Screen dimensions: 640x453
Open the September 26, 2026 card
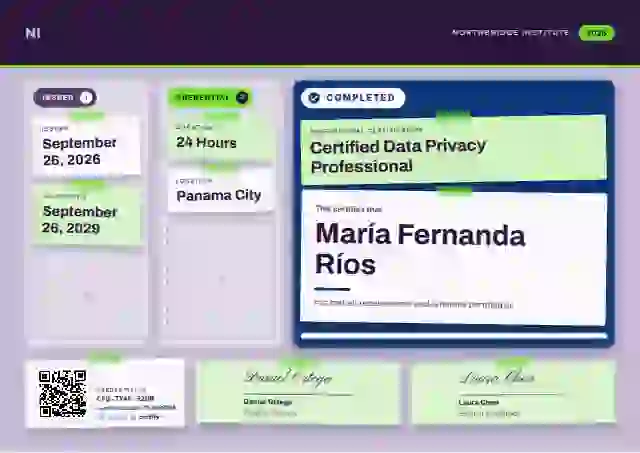(87, 147)
